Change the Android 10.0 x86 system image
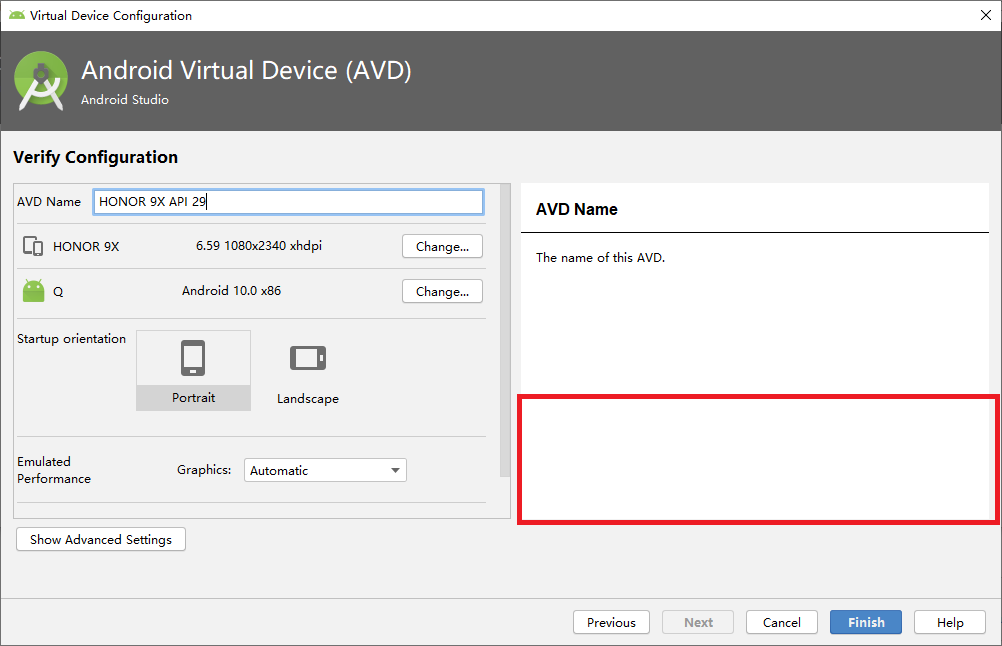This screenshot has width=1002, height=646. 442,291
